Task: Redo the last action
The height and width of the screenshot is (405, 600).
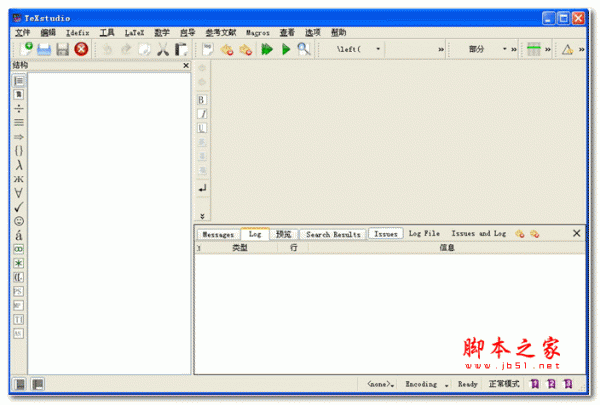Action: (126, 49)
